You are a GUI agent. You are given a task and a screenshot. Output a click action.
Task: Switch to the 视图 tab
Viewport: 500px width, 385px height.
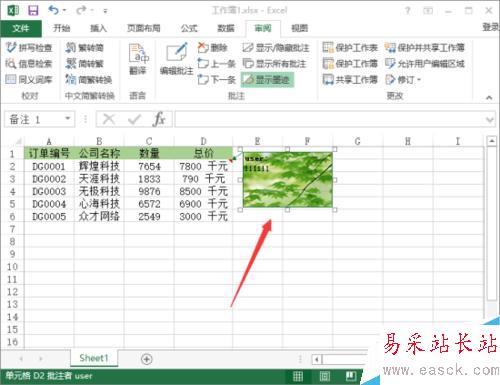pos(299,28)
